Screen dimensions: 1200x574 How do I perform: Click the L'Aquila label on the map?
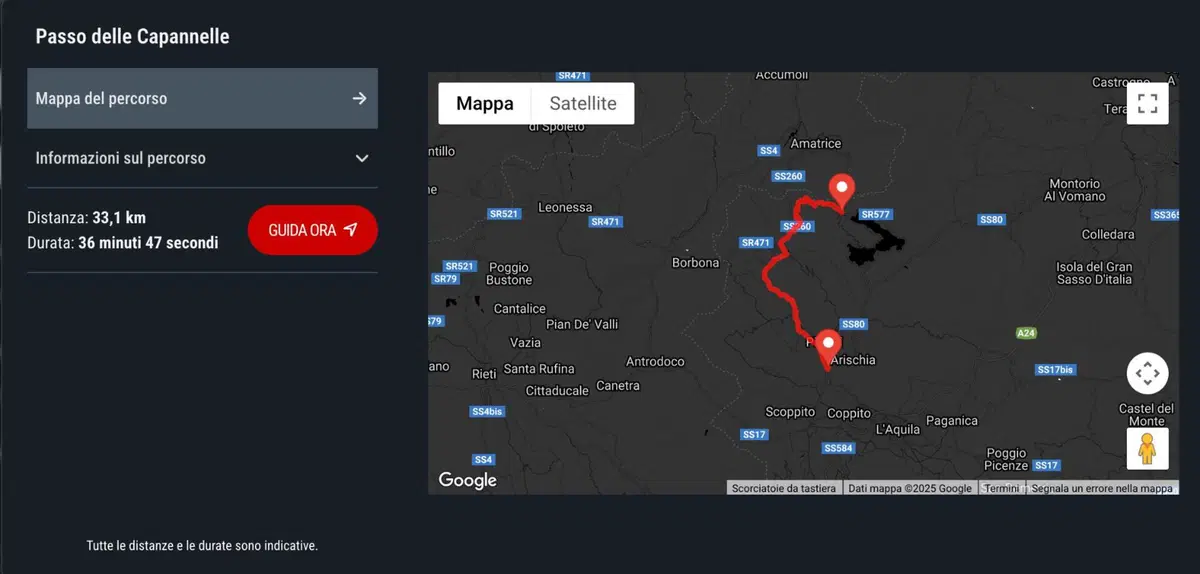[898, 429]
